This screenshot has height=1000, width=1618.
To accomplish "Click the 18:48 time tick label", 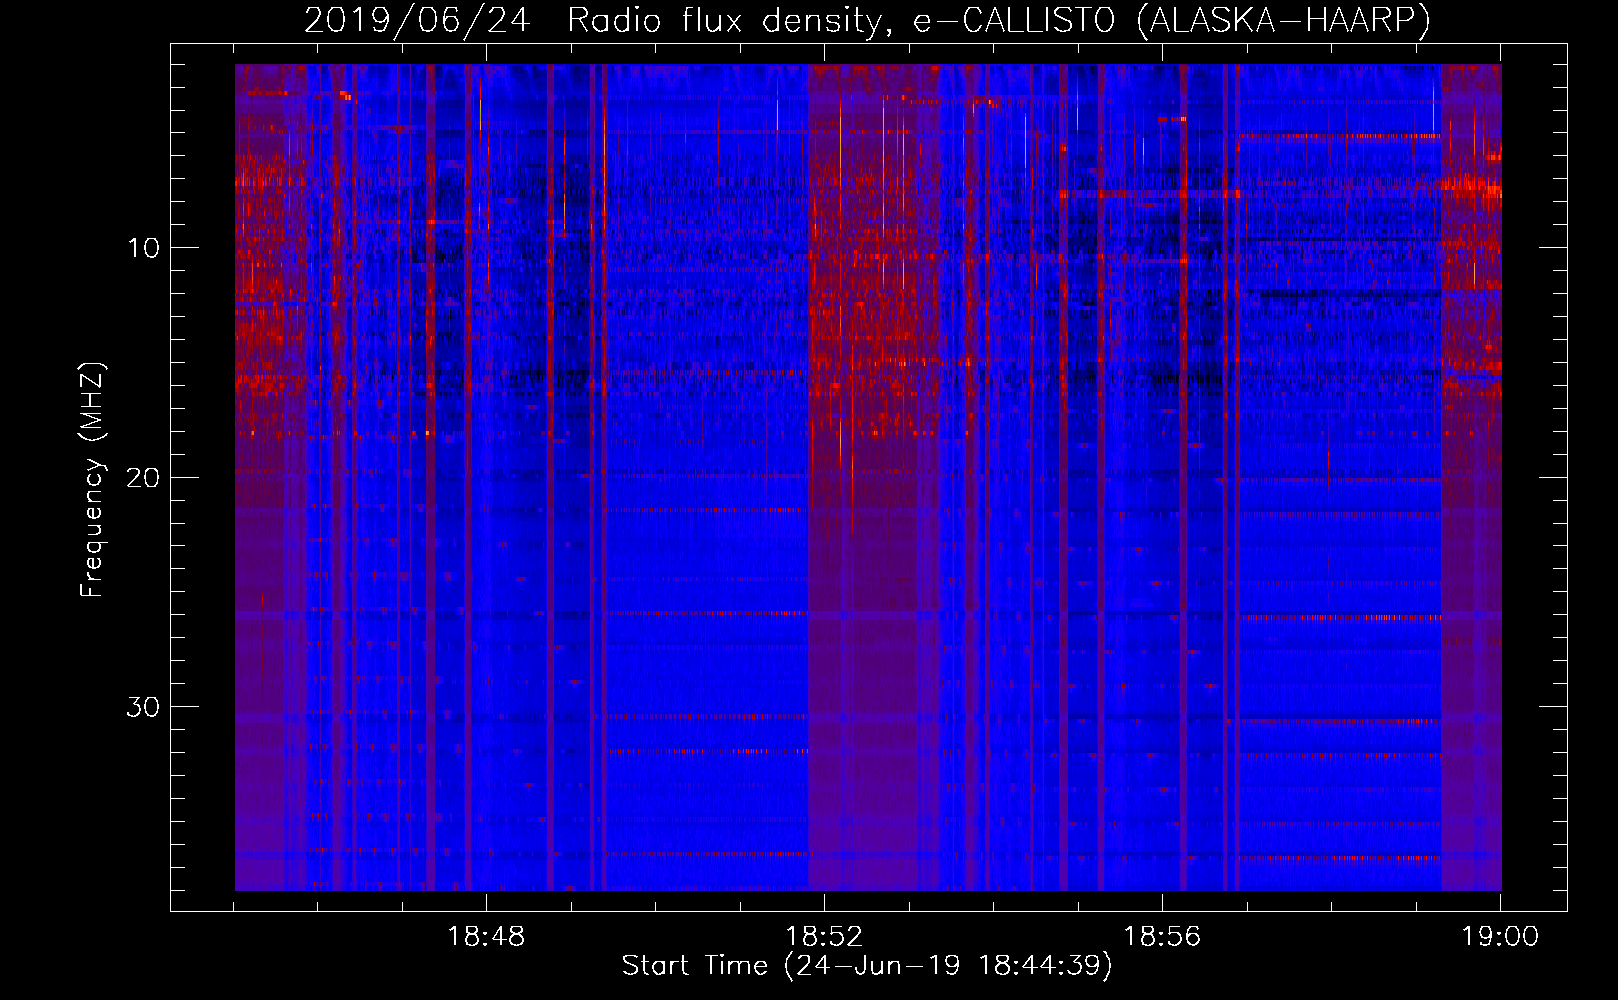I will 485,937.
